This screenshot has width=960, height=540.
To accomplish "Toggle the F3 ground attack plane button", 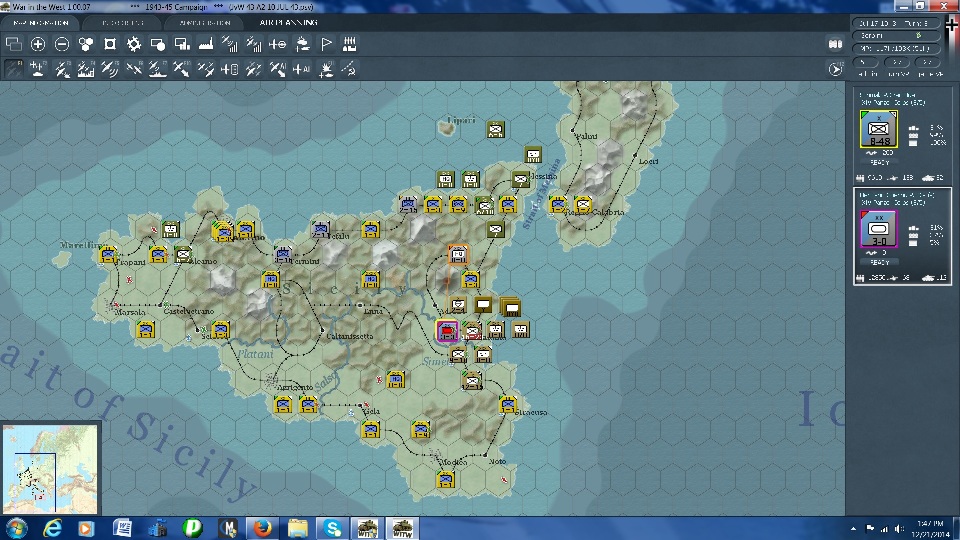I will click(62, 69).
